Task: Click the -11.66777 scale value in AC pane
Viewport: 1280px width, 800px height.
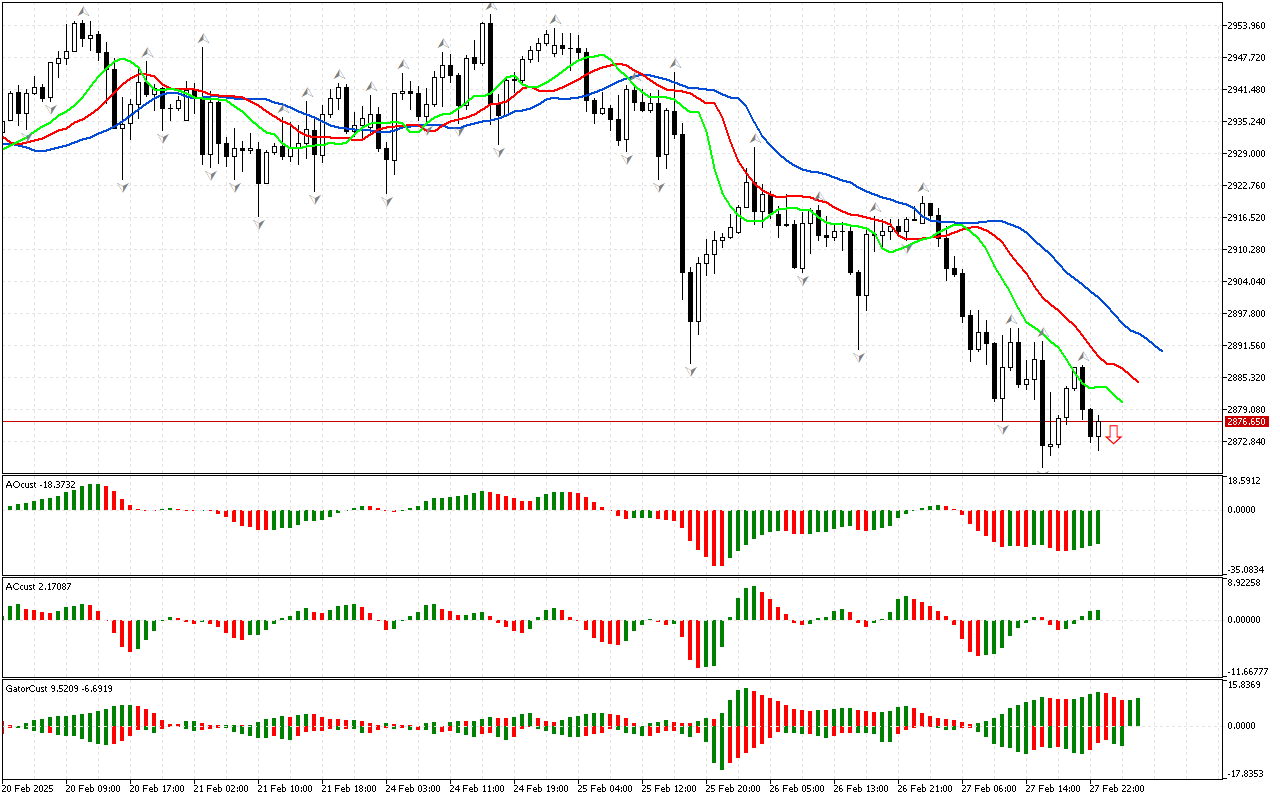Action: (1248, 671)
